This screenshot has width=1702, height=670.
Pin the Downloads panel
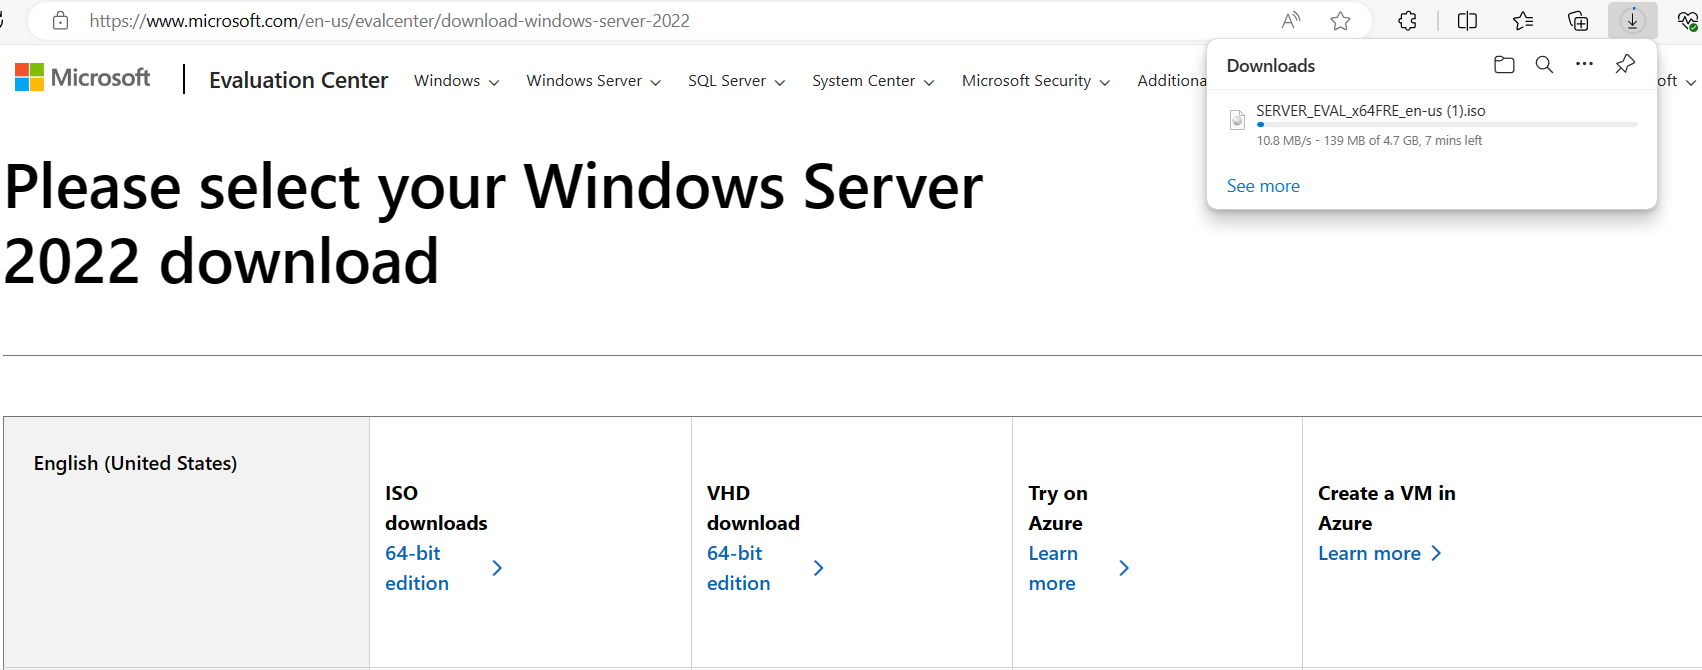[x=1625, y=65]
